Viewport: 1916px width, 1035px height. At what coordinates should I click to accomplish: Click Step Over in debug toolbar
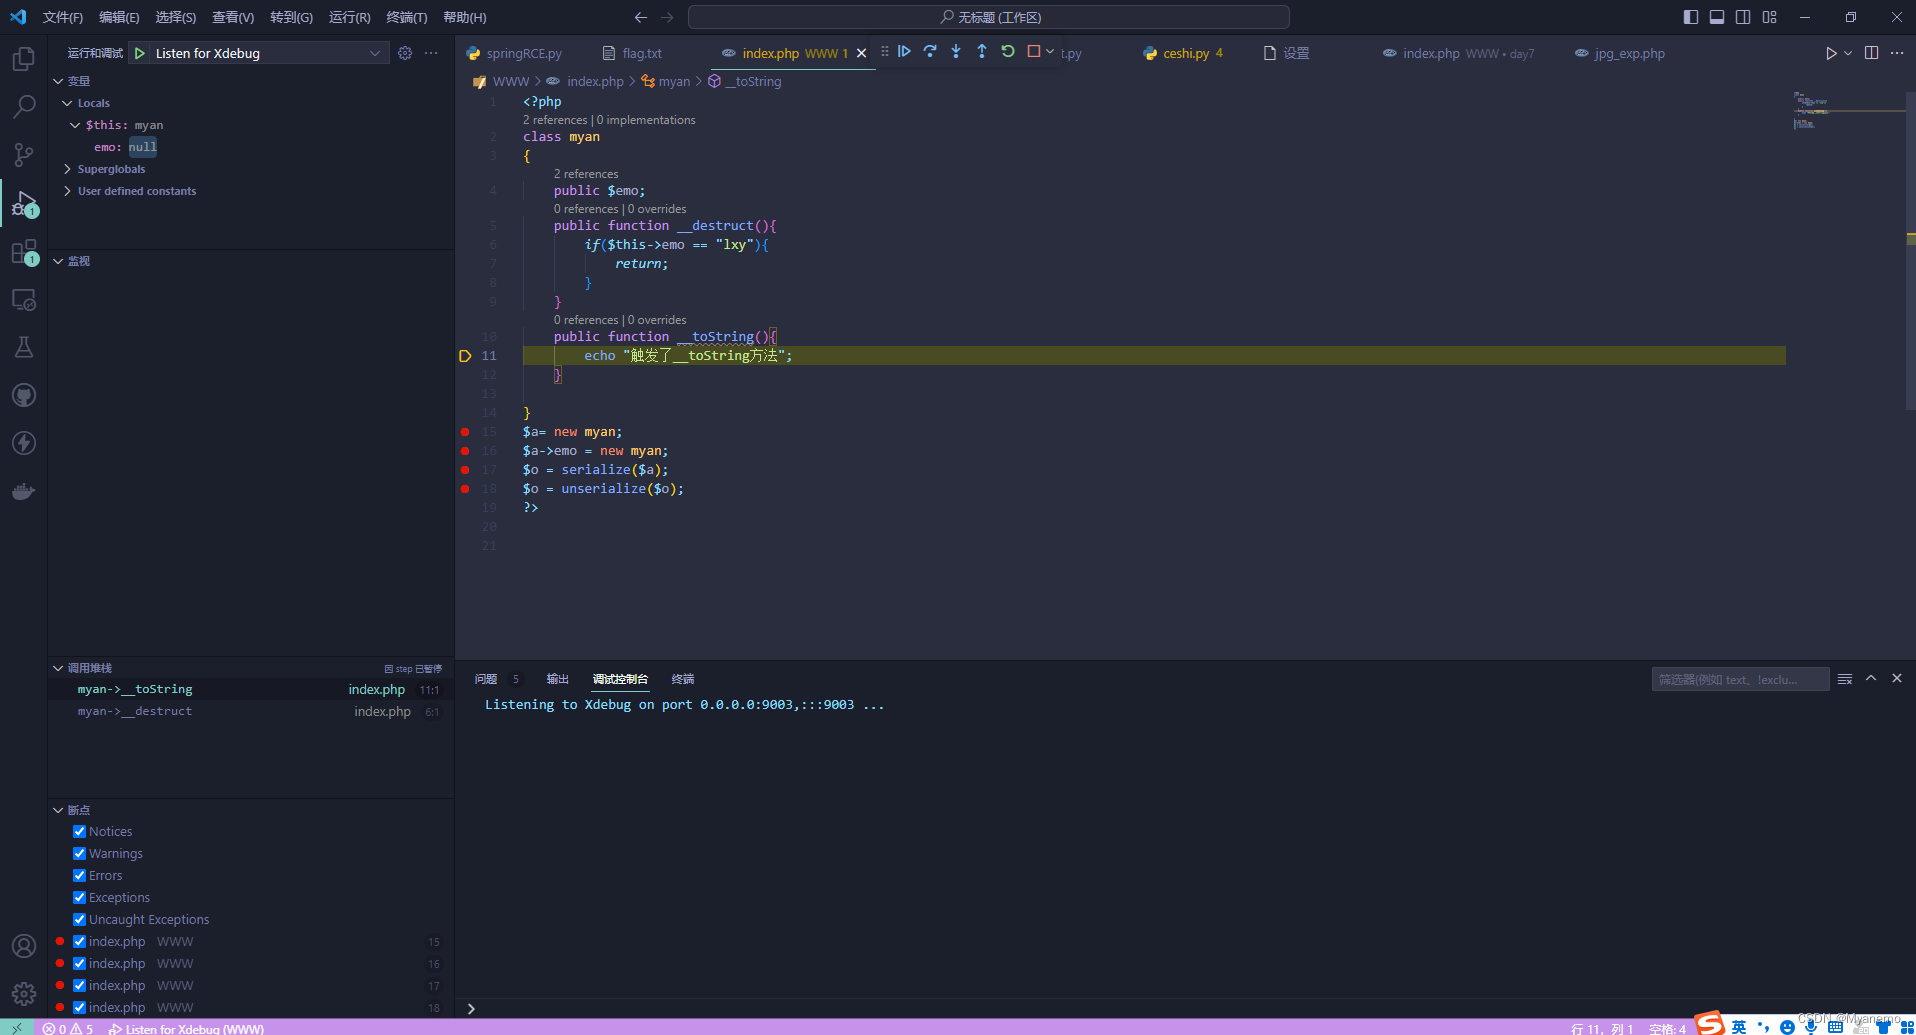pyautogui.click(x=930, y=51)
